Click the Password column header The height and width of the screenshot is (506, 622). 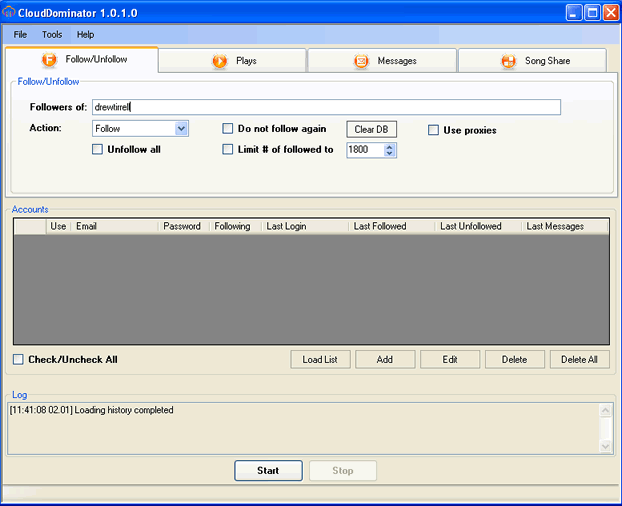coord(184,226)
